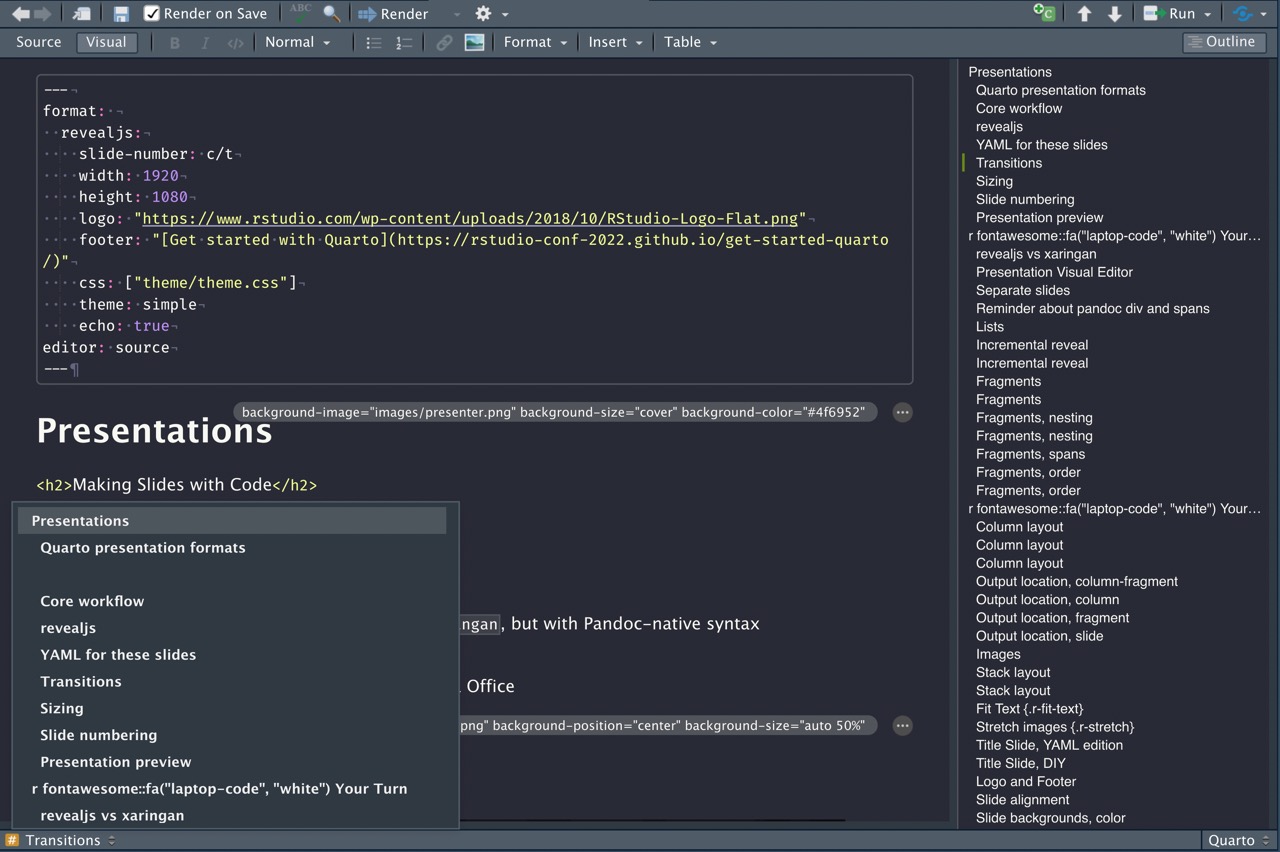Toggle the Render on Save checkbox

[x=152, y=14]
